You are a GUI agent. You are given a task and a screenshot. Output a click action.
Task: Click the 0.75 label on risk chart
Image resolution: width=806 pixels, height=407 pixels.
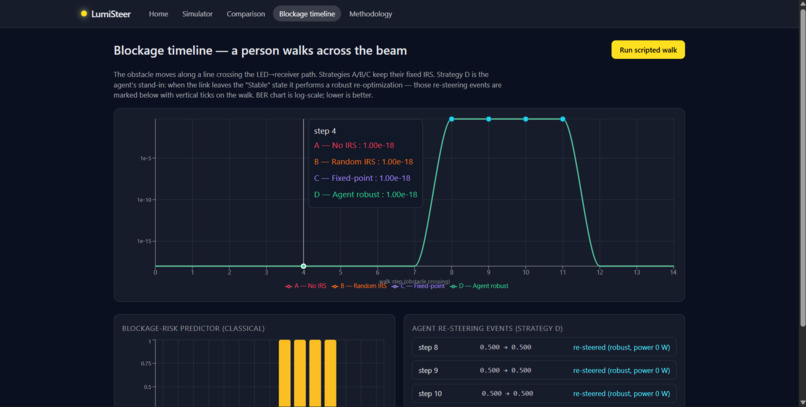pyautogui.click(x=146, y=363)
